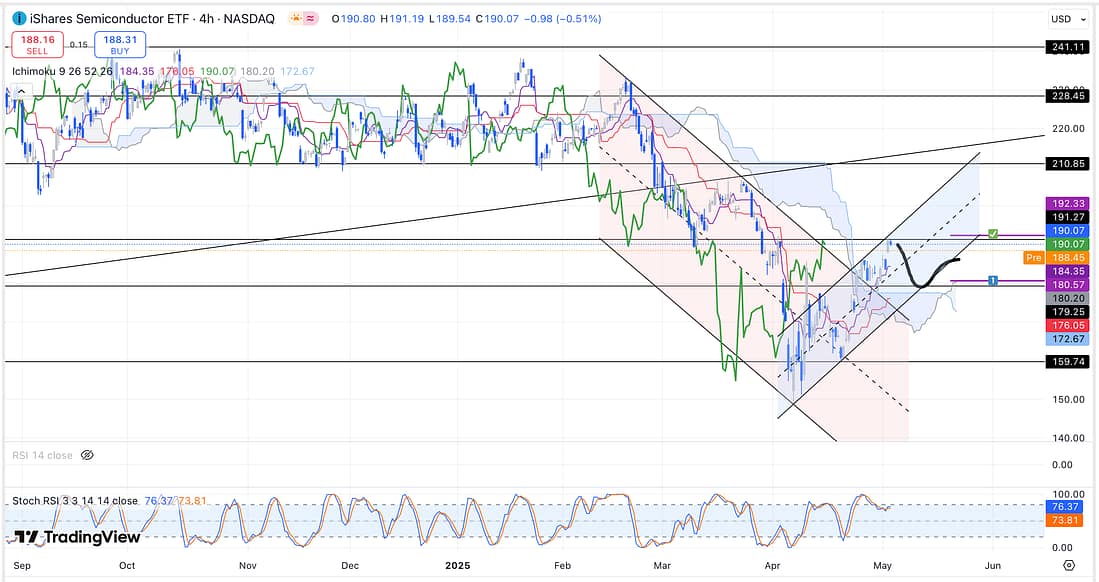Click the Nov label on time axis
The width and height of the screenshot is (1099, 582).
pos(247,565)
